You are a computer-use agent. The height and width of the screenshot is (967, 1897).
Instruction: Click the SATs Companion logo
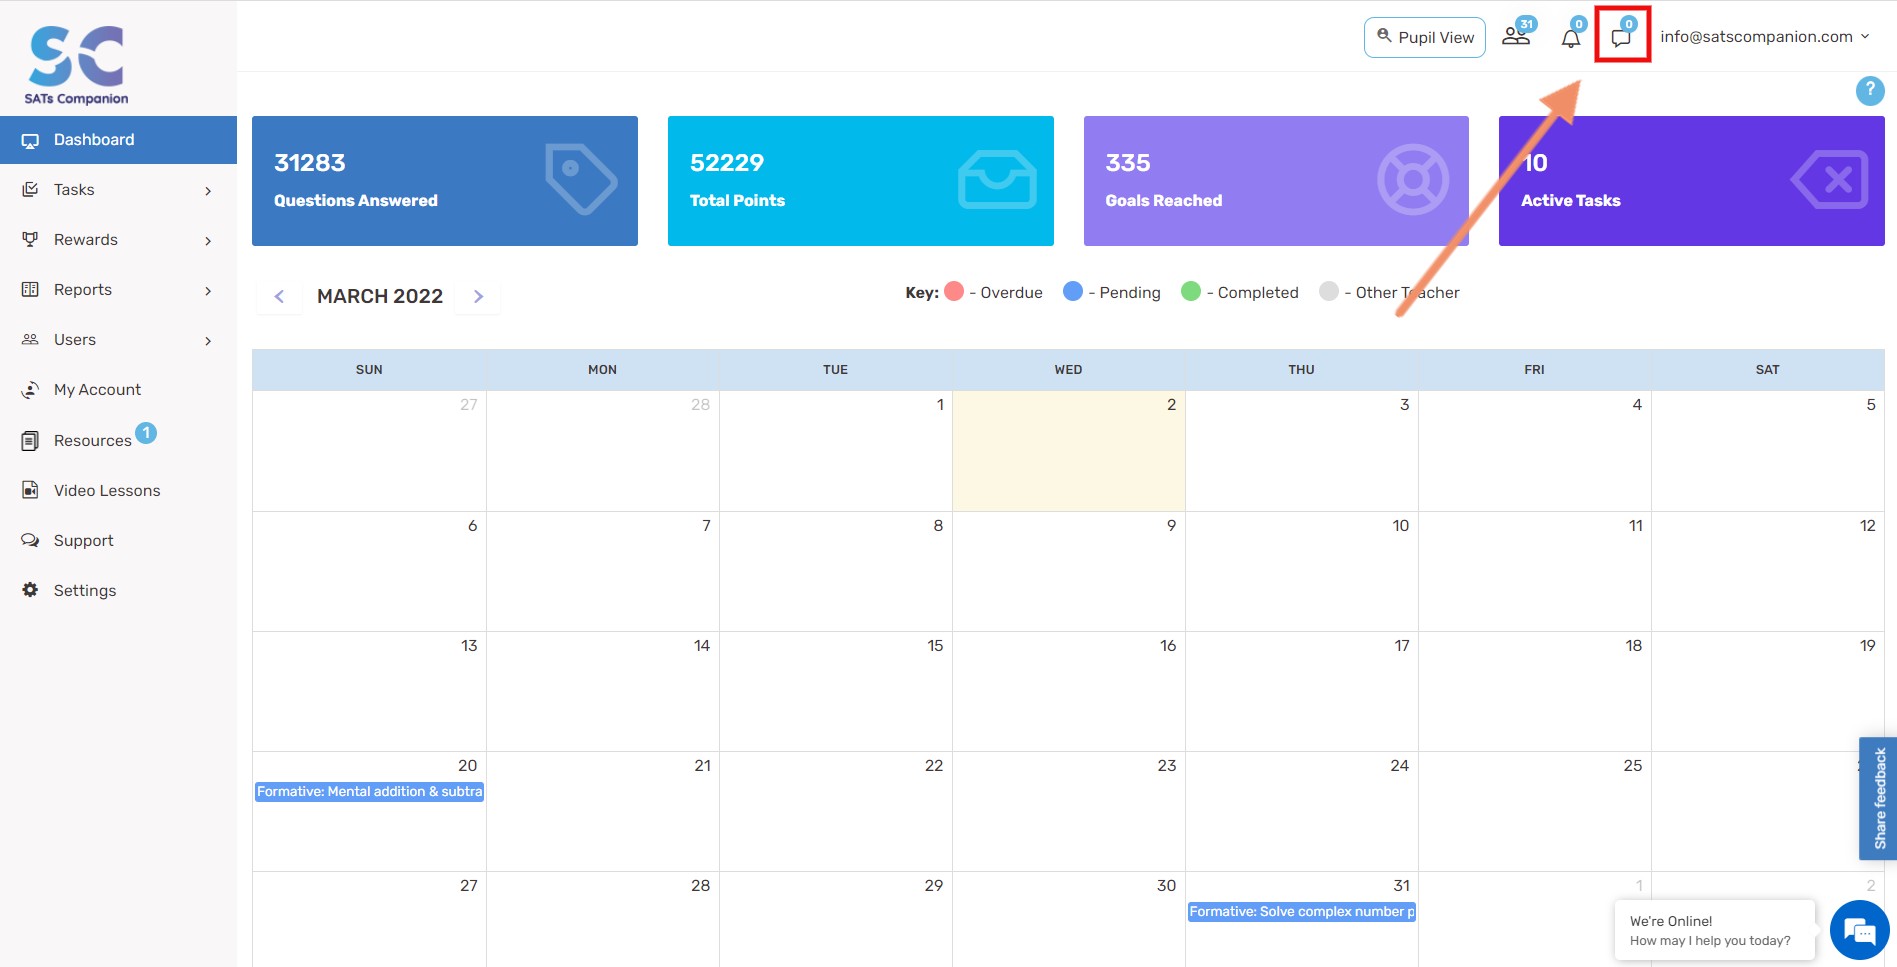point(77,65)
